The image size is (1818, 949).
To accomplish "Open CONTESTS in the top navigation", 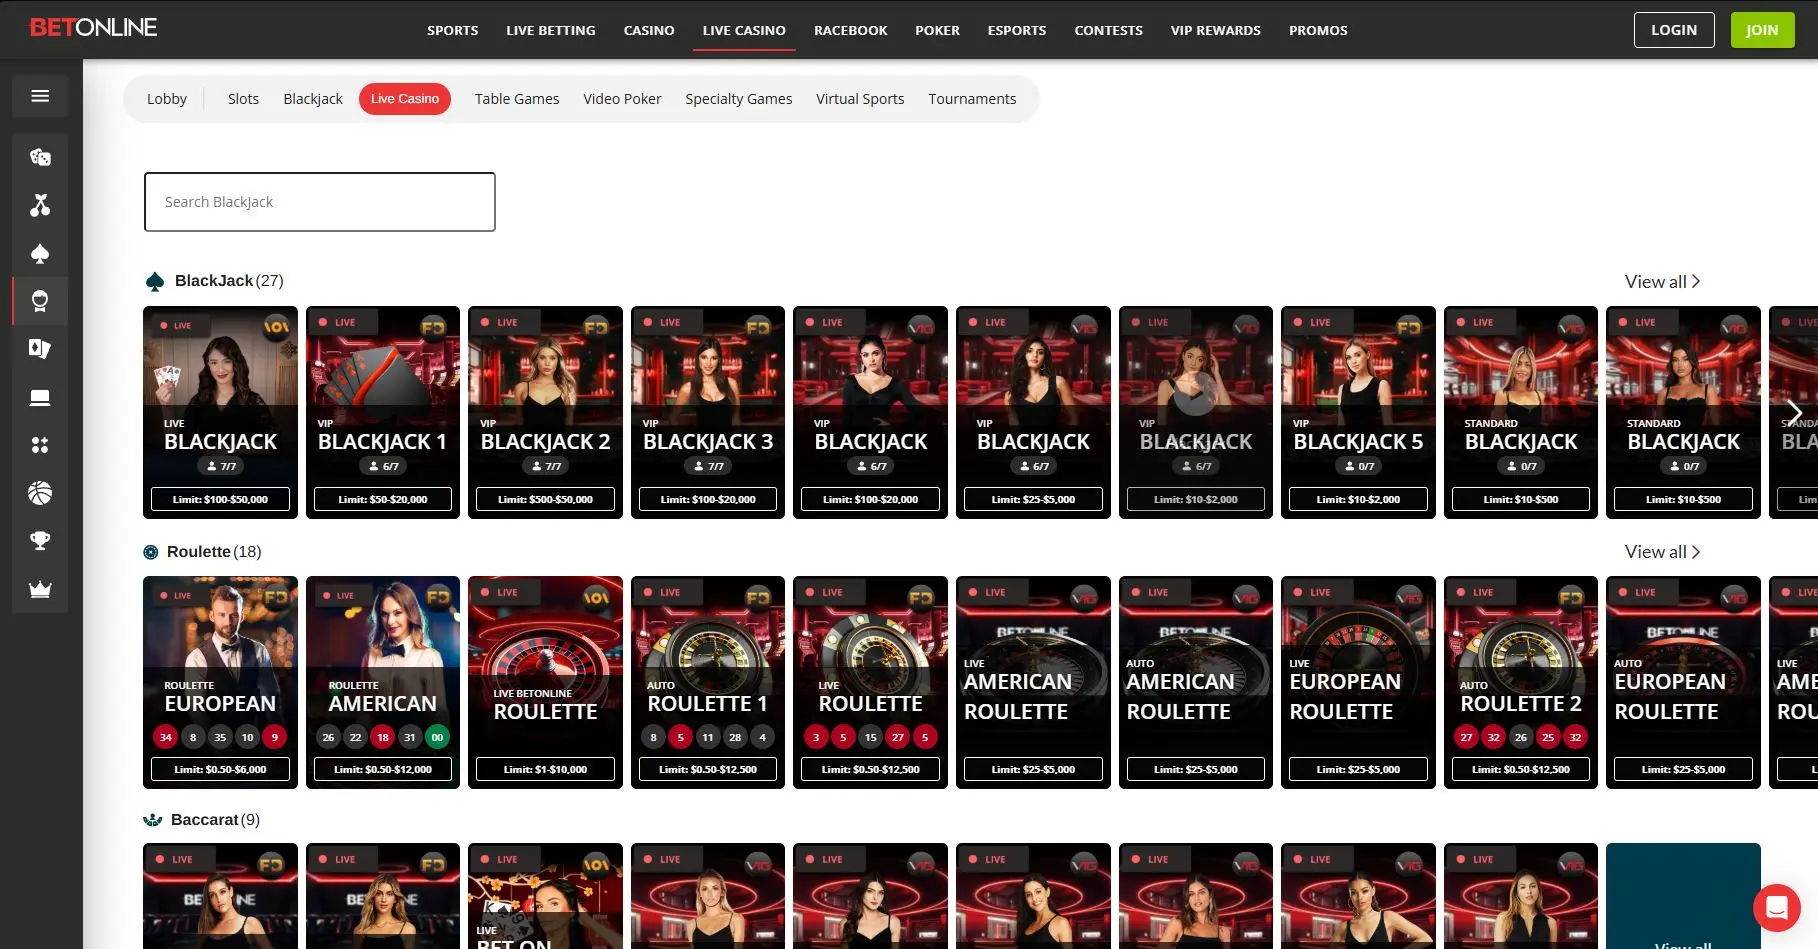I will 1108,30.
